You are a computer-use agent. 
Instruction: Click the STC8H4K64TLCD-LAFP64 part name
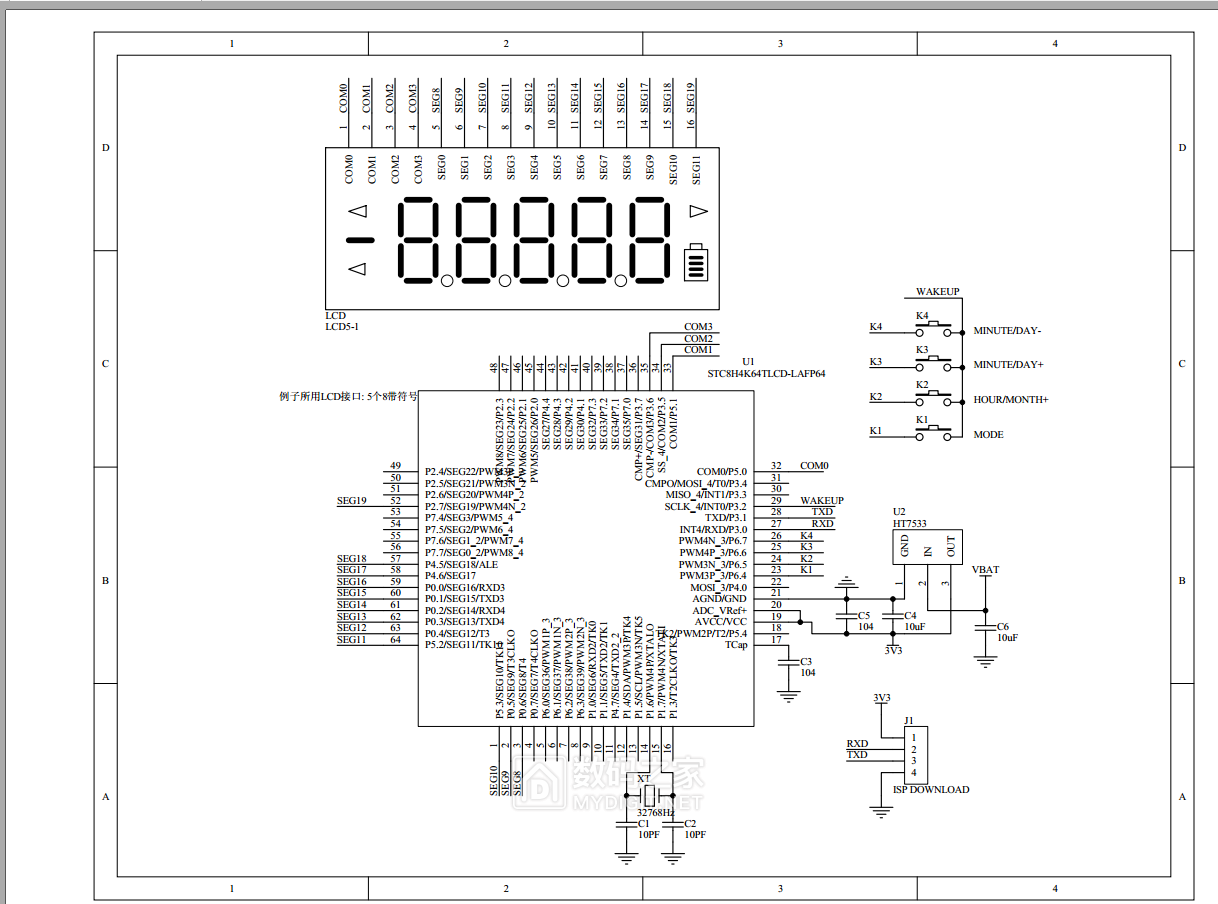point(766,373)
